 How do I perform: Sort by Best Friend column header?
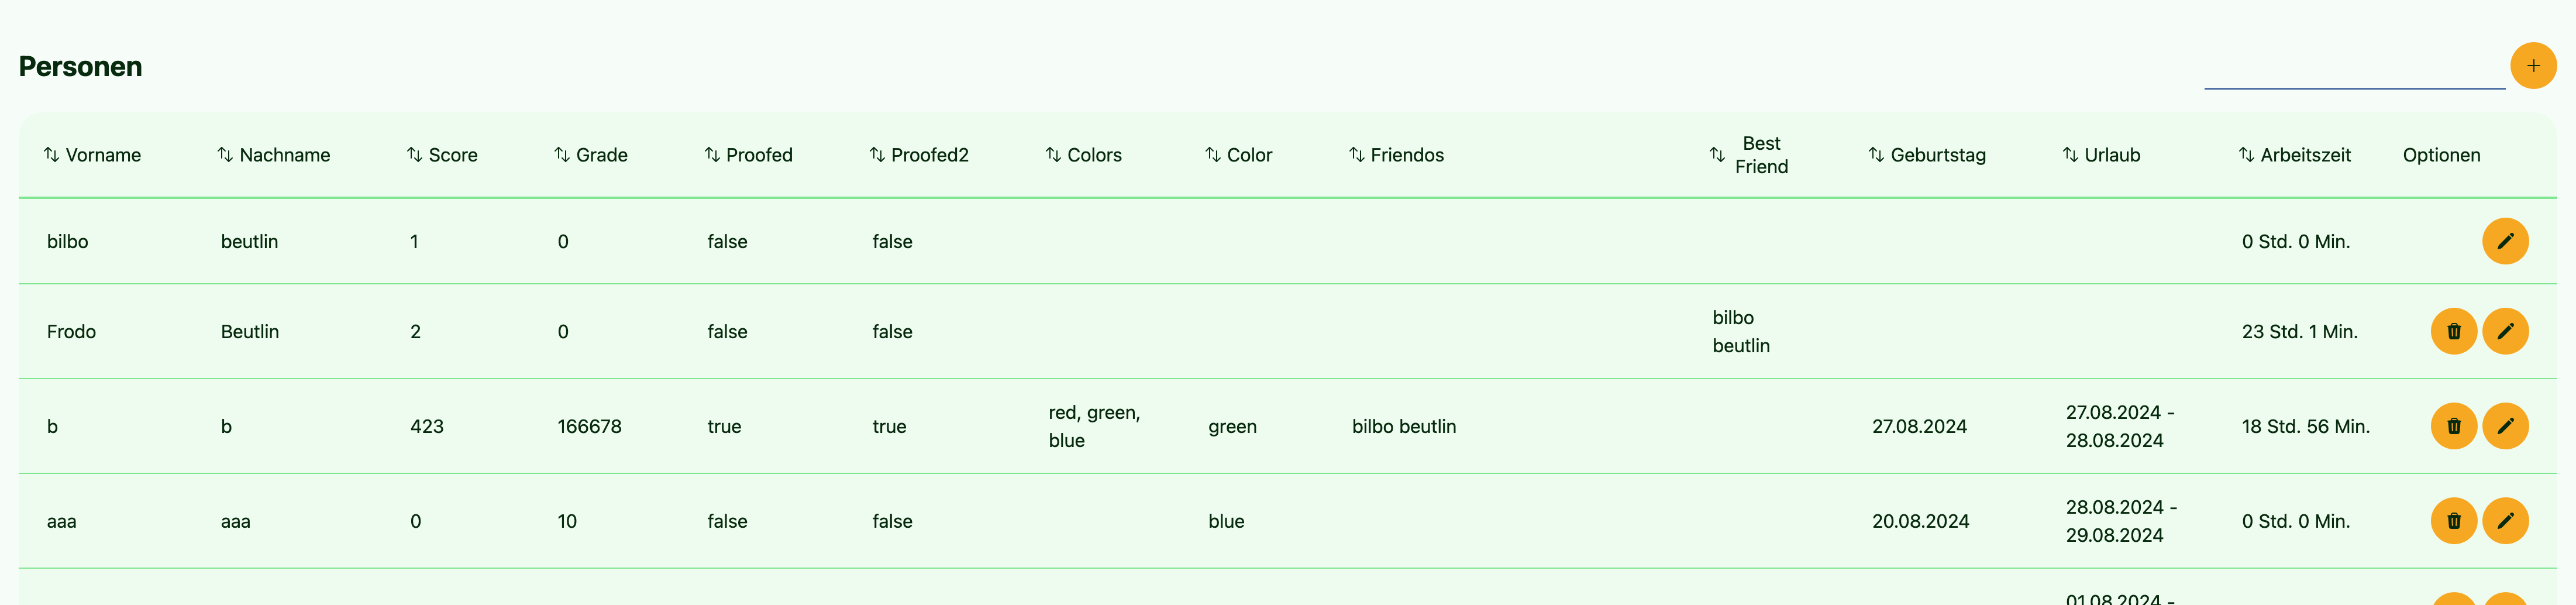(x=1748, y=155)
